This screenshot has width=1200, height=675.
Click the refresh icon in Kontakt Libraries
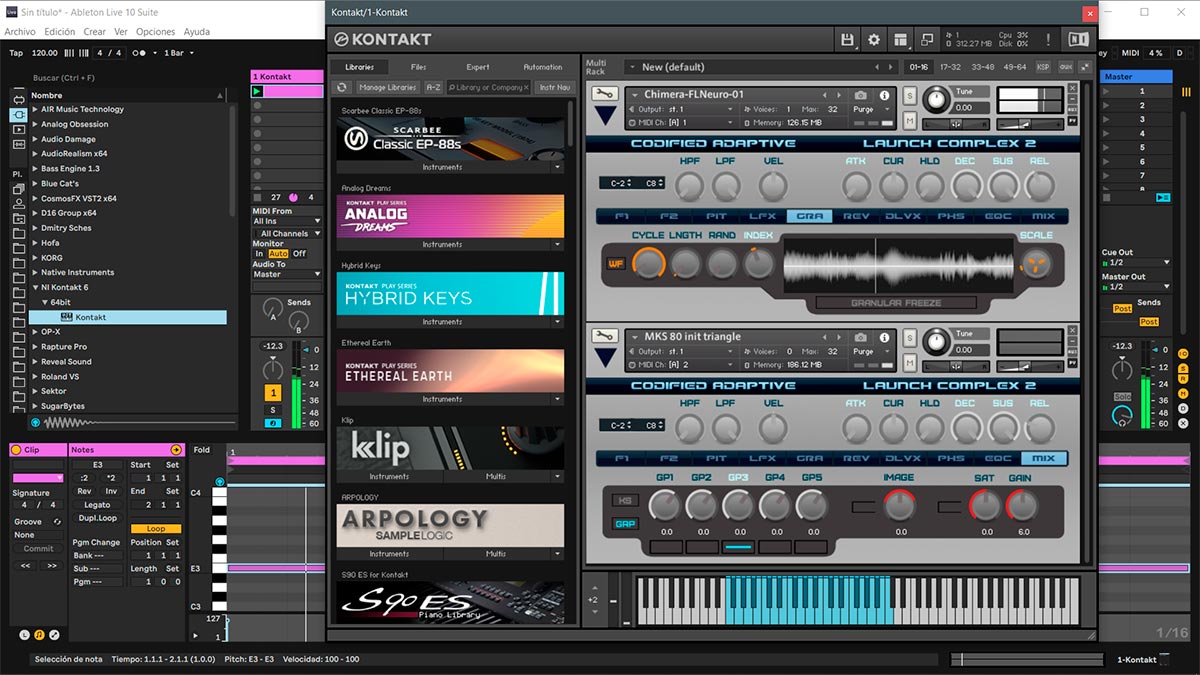point(342,87)
